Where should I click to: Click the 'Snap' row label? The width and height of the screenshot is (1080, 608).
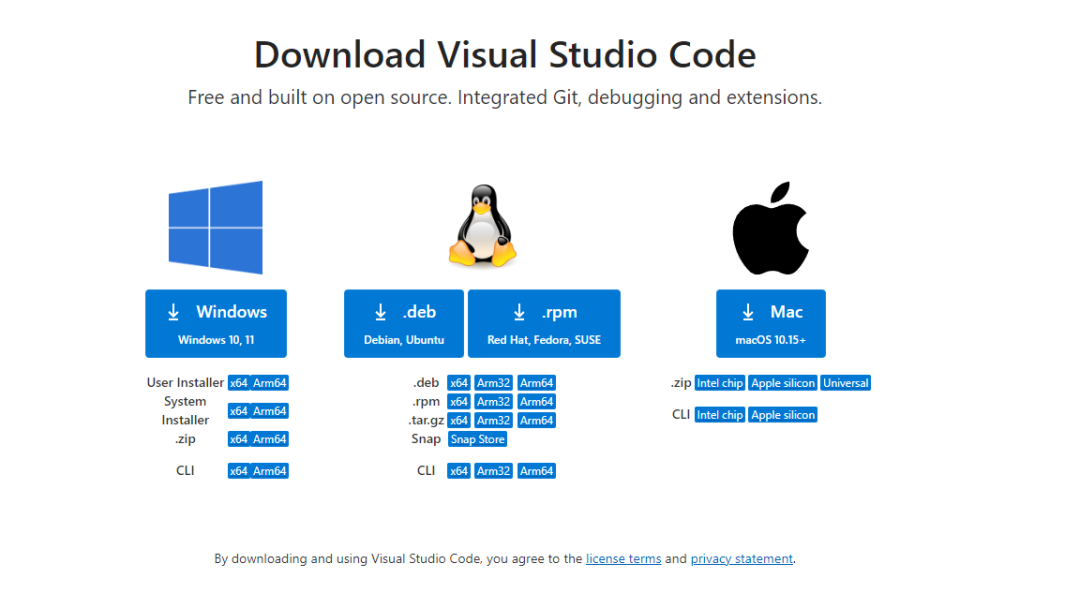coord(426,439)
